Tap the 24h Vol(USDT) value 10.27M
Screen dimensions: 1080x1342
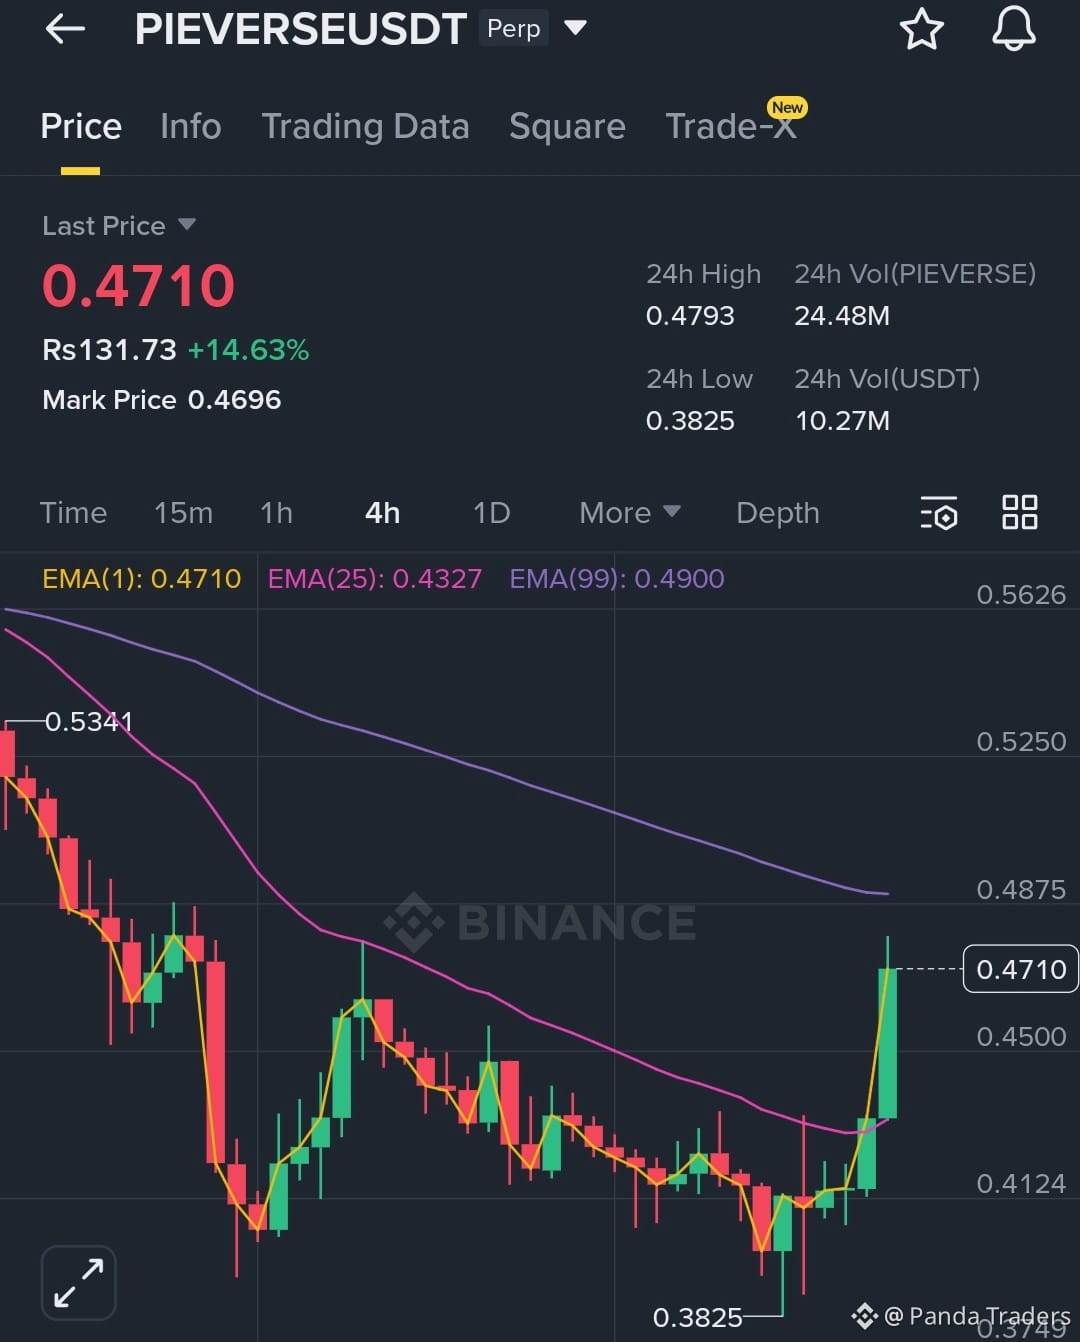[x=842, y=421]
